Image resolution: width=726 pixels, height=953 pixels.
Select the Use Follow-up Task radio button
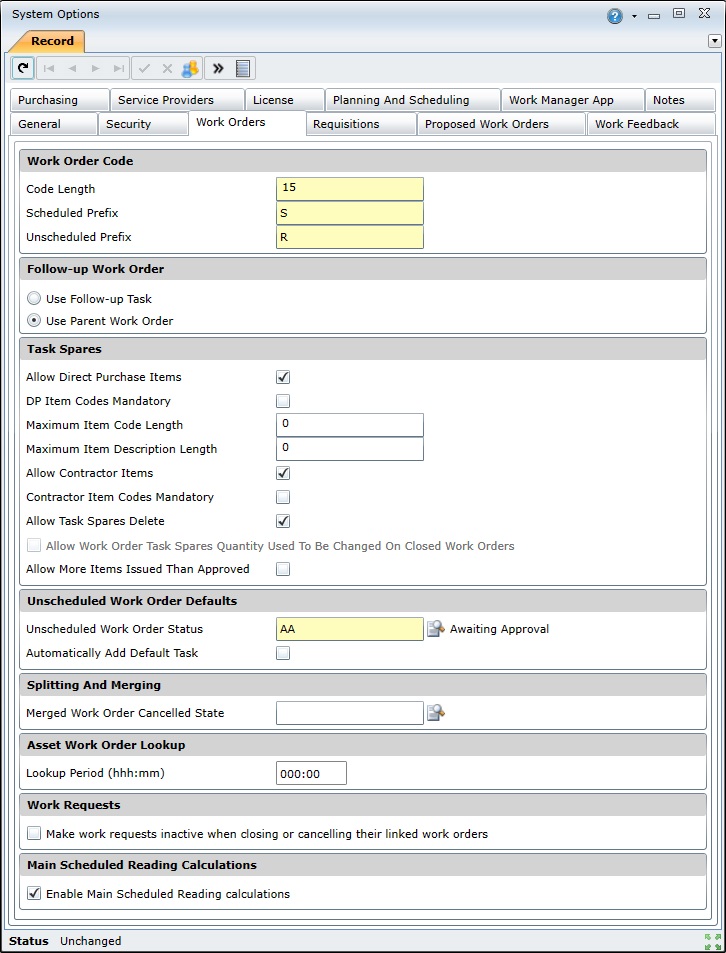click(x=35, y=299)
